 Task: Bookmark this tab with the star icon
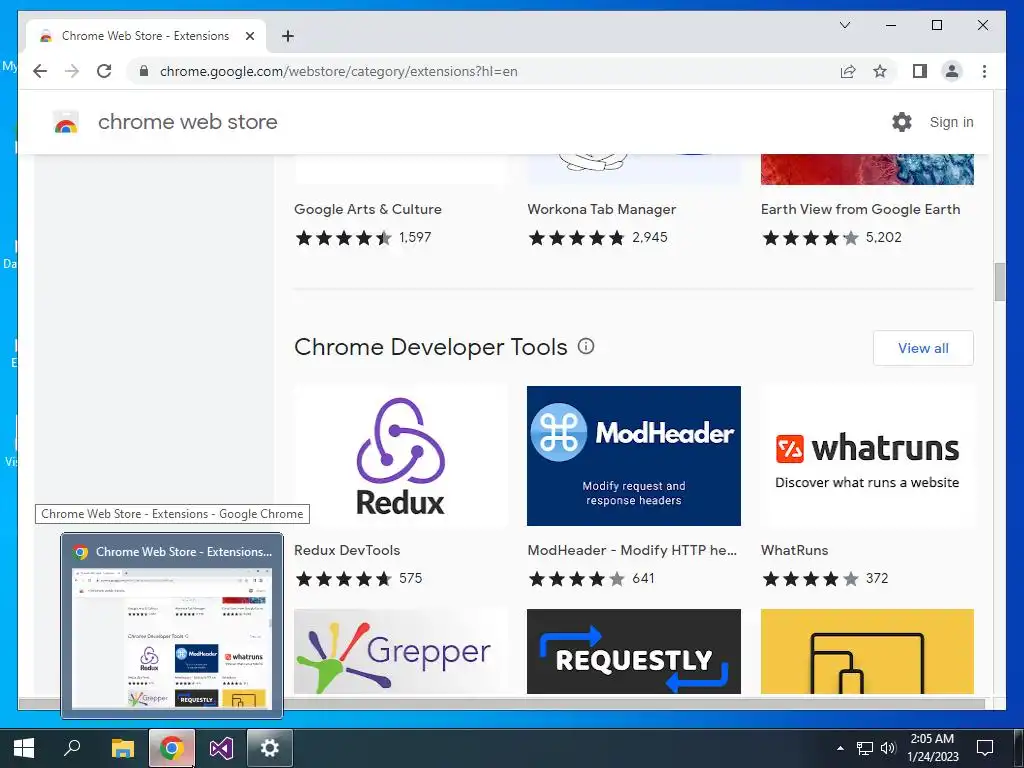click(x=880, y=71)
